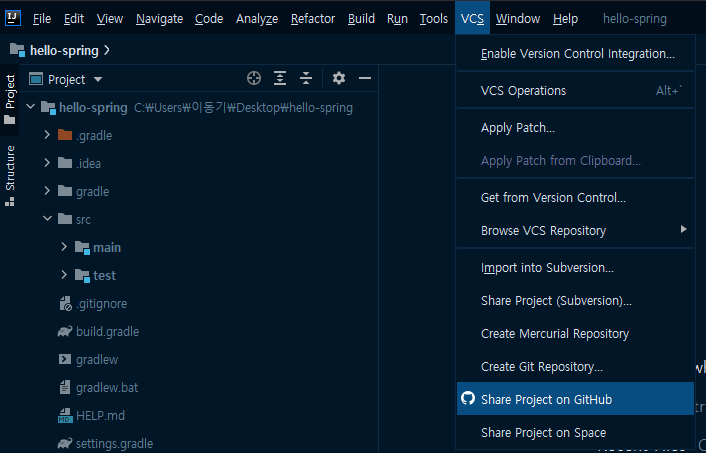
Task: Click the src folder icon
Action: click(65, 219)
